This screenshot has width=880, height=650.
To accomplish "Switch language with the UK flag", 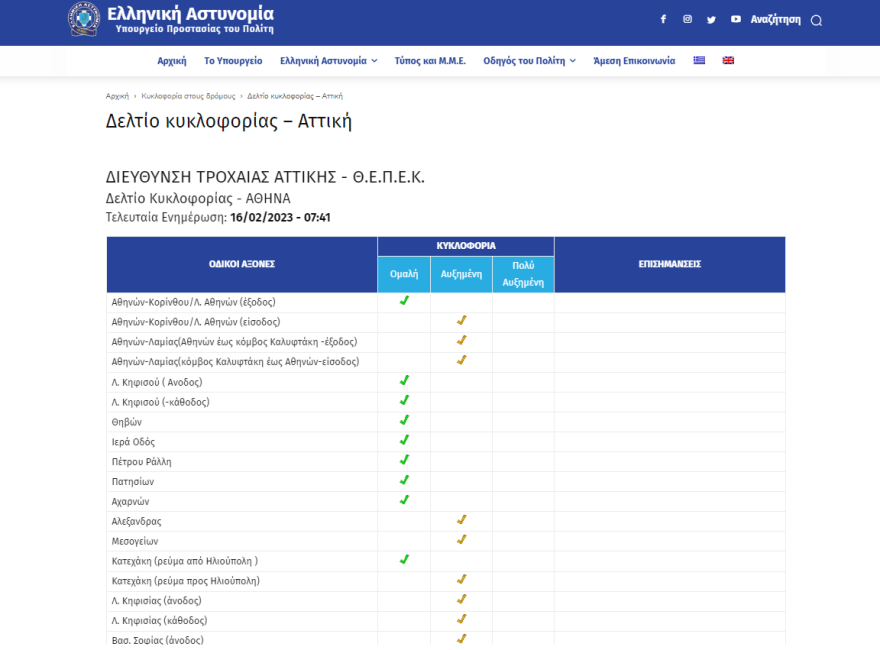I will click(x=728, y=60).
